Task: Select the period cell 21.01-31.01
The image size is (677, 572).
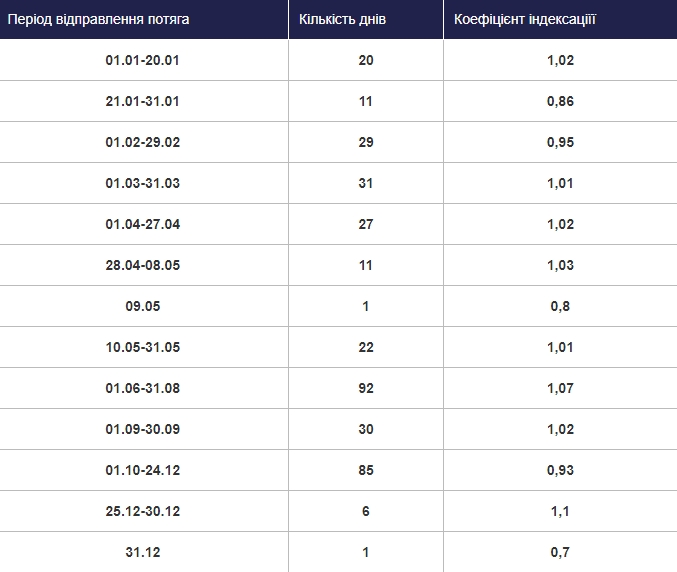Action: pos(142,101)
